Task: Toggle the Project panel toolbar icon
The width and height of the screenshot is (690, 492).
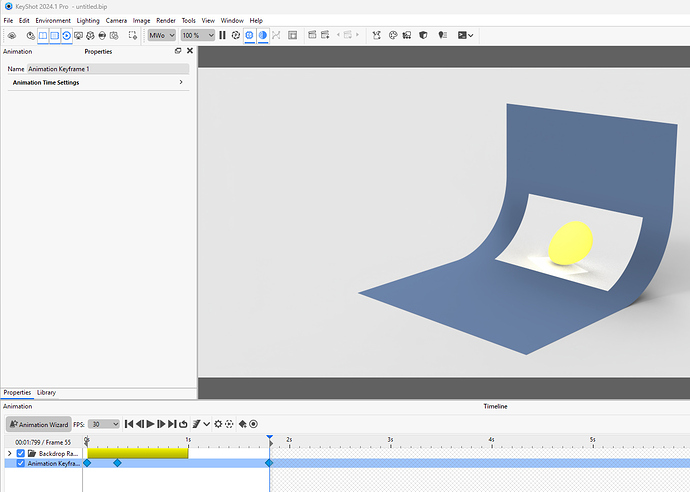Action: tap(55, 35)
